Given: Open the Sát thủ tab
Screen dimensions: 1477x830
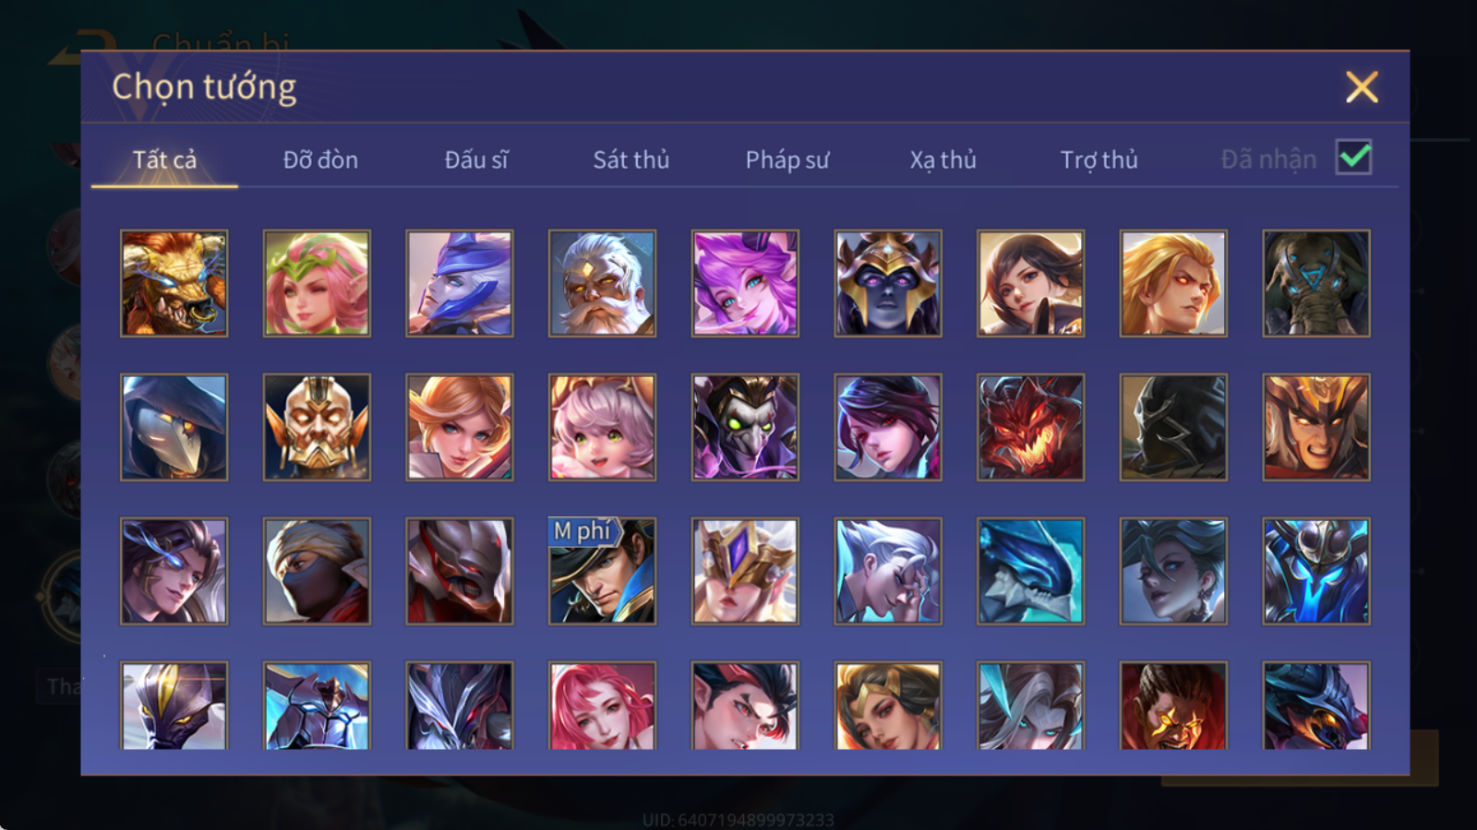Looking at the screenshot, I should pyautogui.click(x=631, y=160).
